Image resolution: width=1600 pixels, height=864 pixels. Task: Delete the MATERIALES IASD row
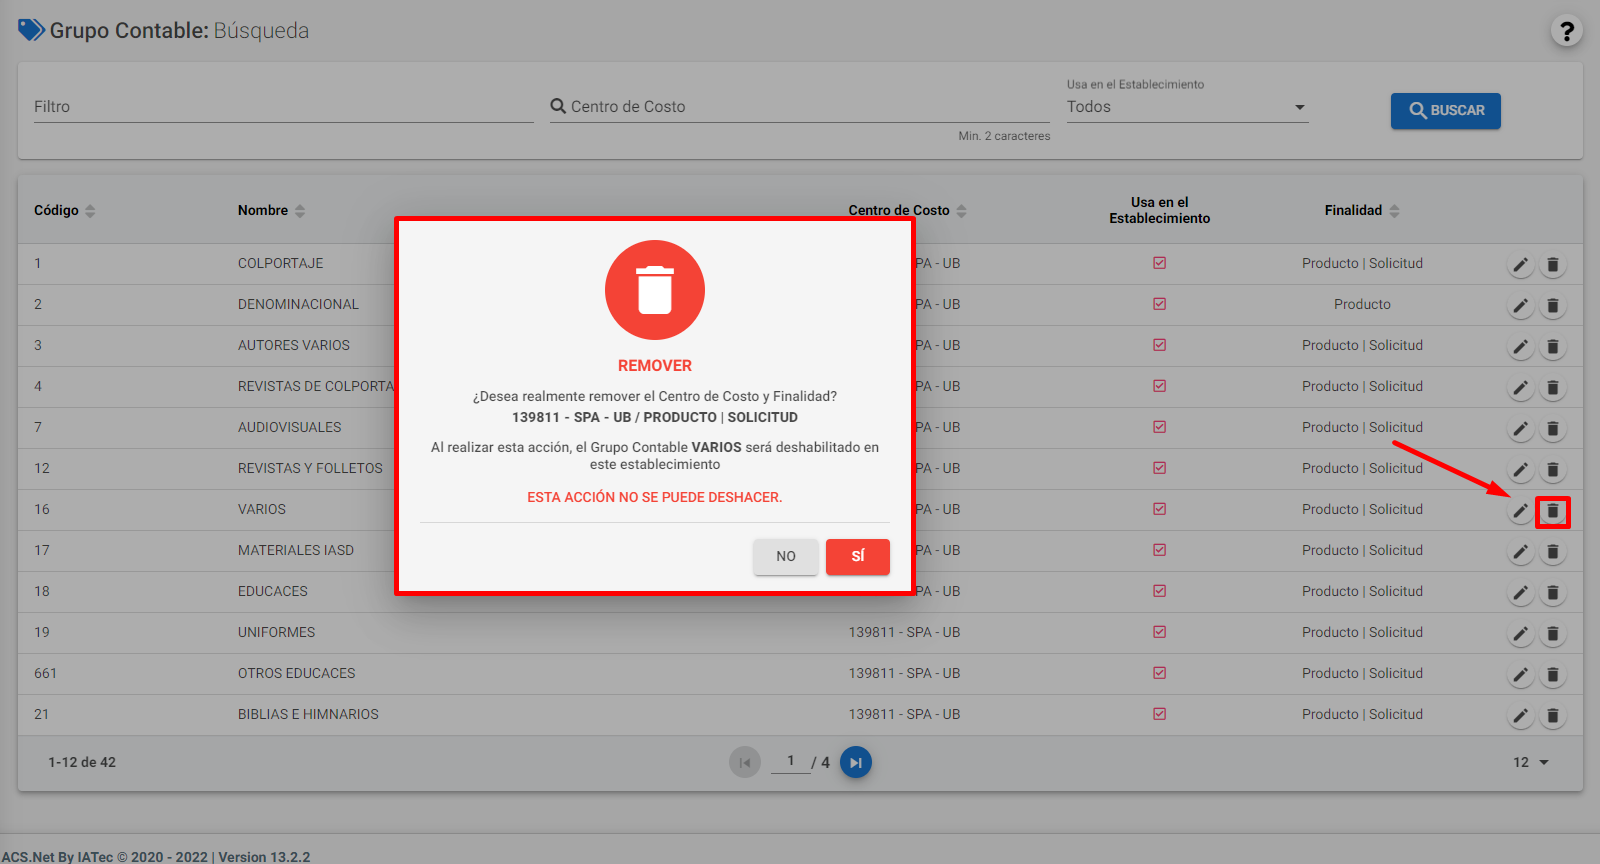[1553, 552]
